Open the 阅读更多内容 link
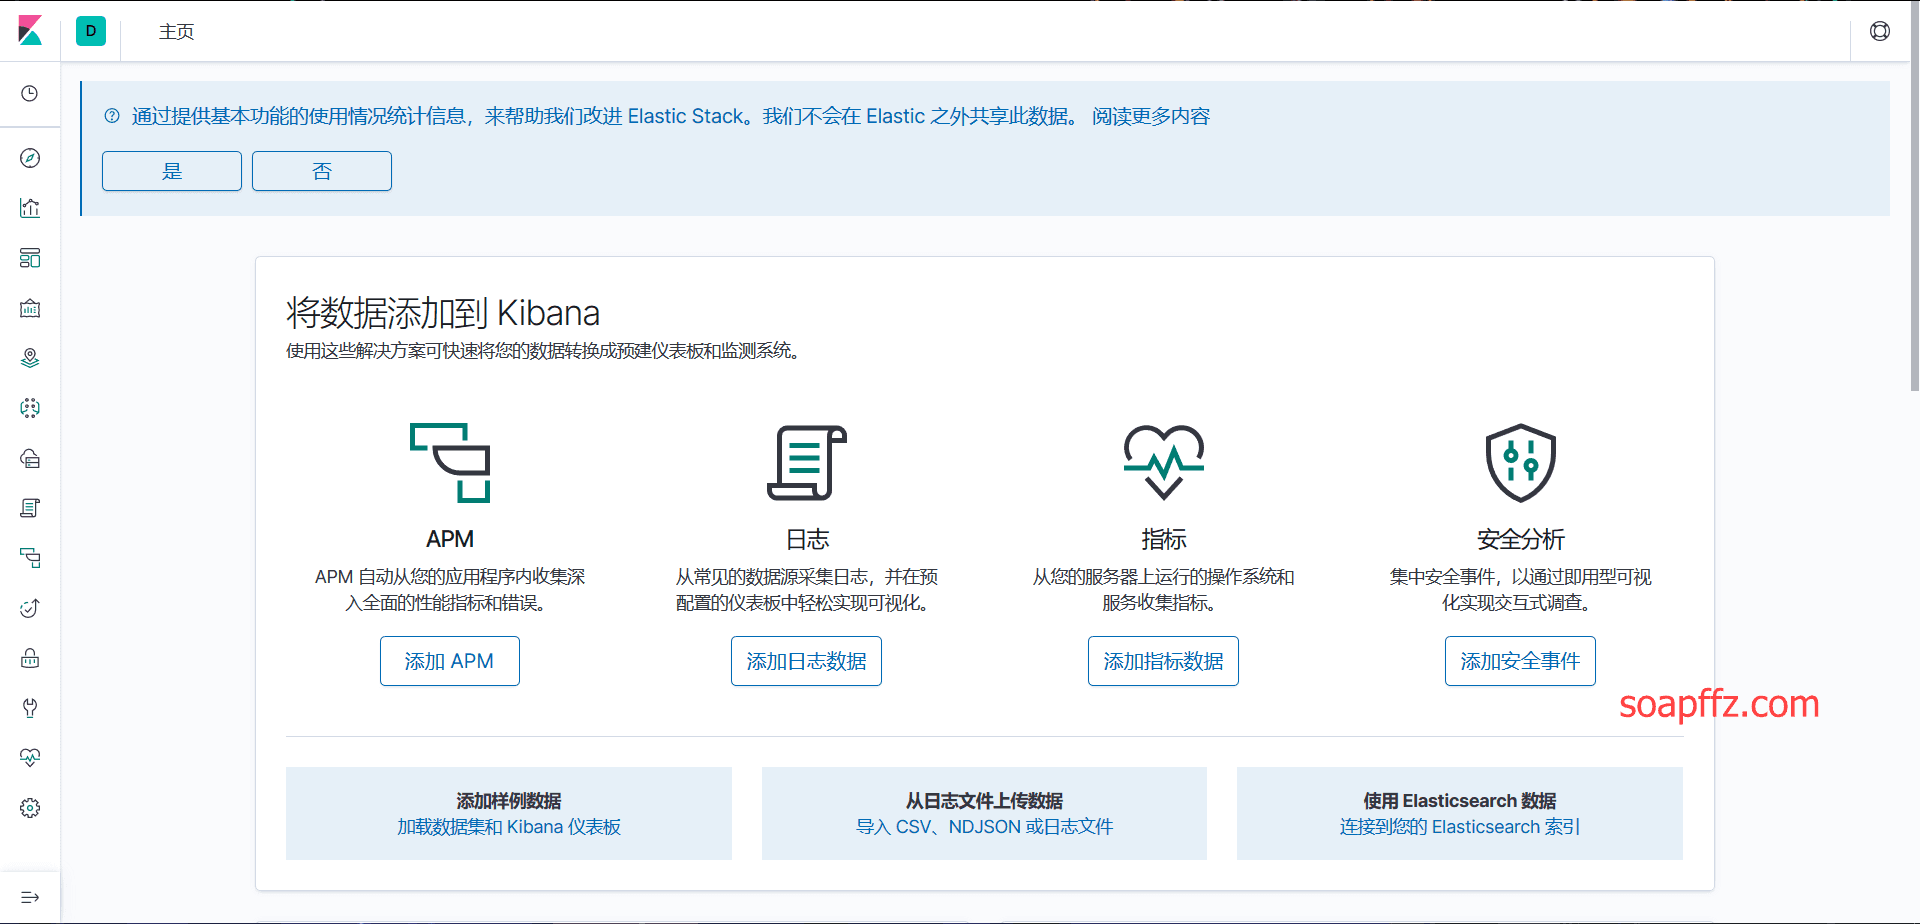 click(1151, 116)
